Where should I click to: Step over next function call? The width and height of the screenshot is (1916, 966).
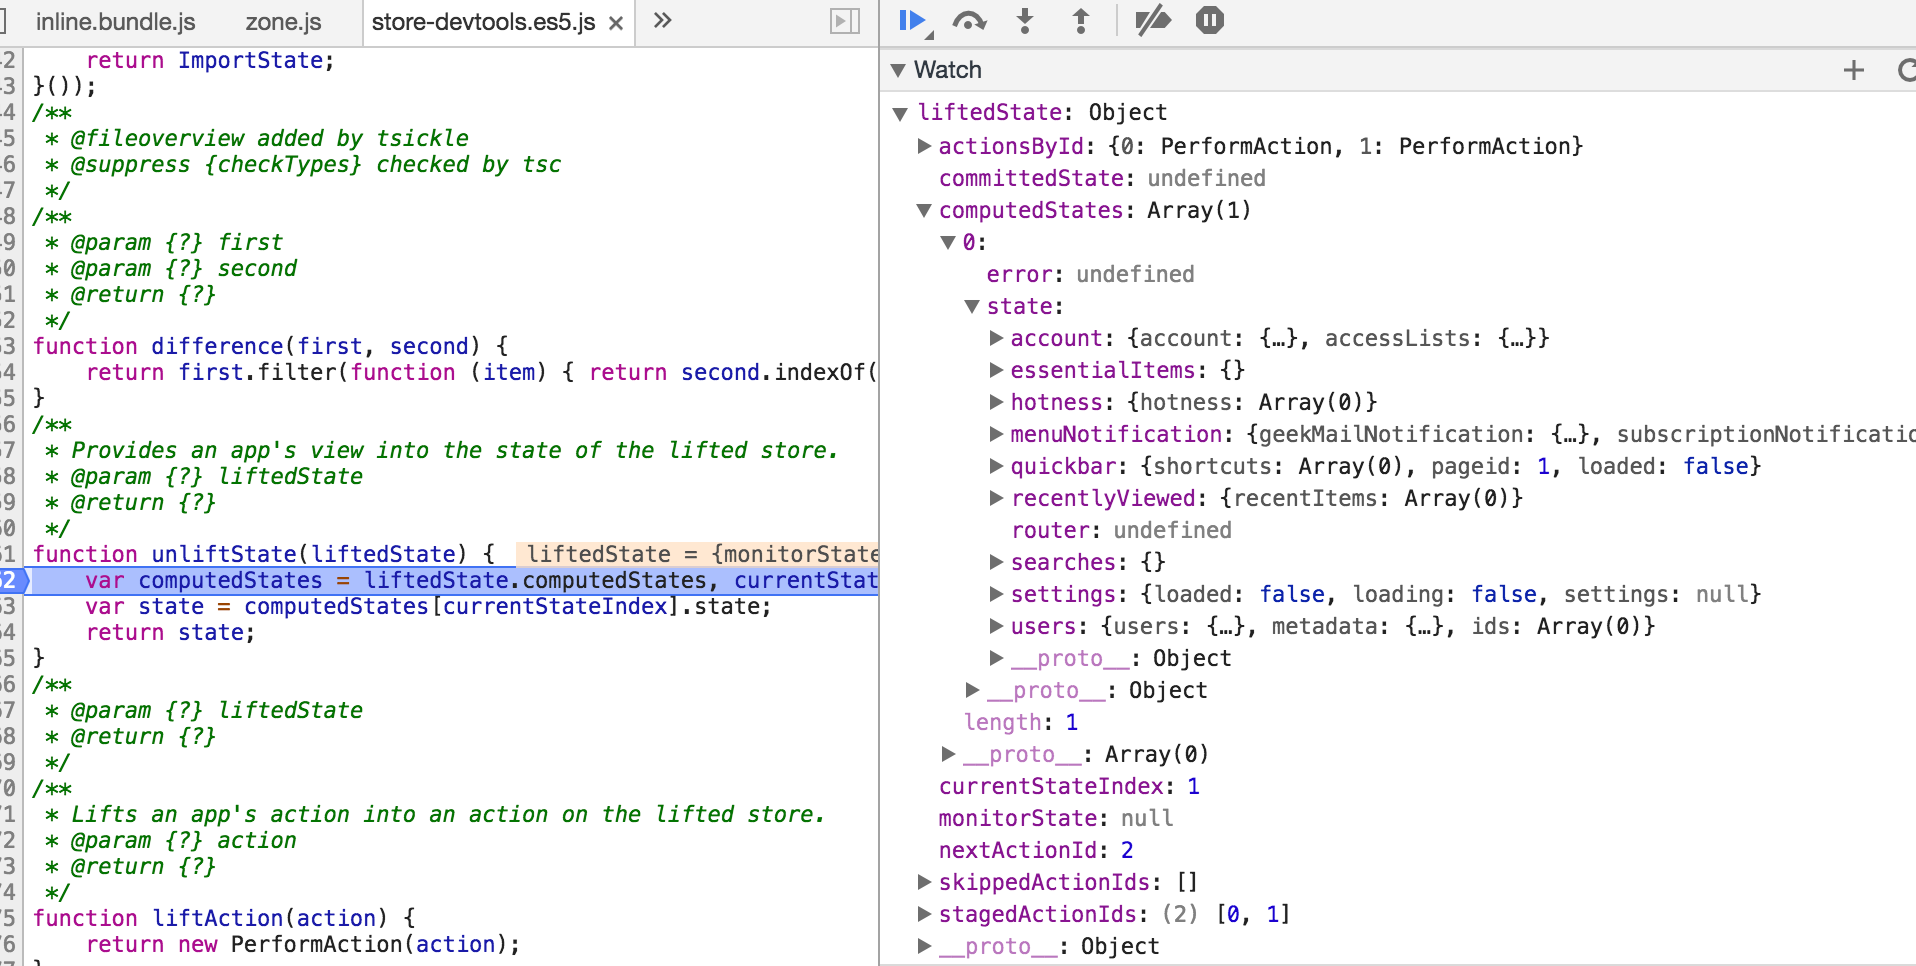click(x=969, y=21)
